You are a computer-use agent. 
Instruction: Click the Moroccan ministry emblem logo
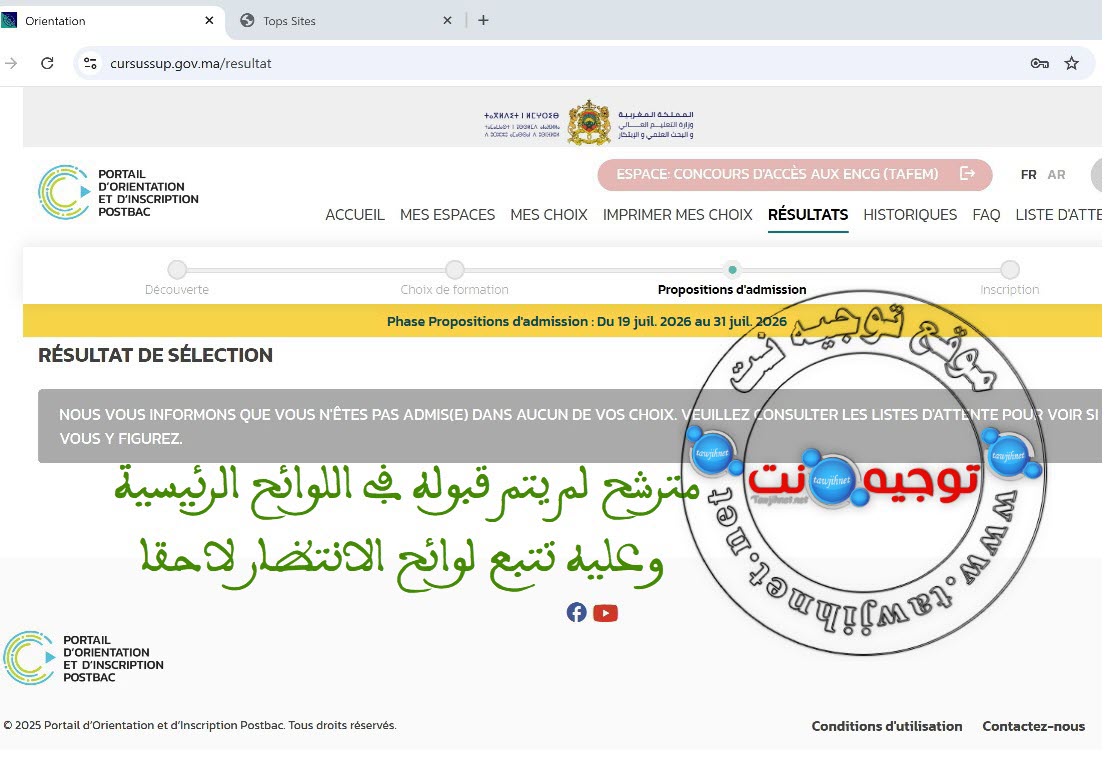(x=589, y=122)
